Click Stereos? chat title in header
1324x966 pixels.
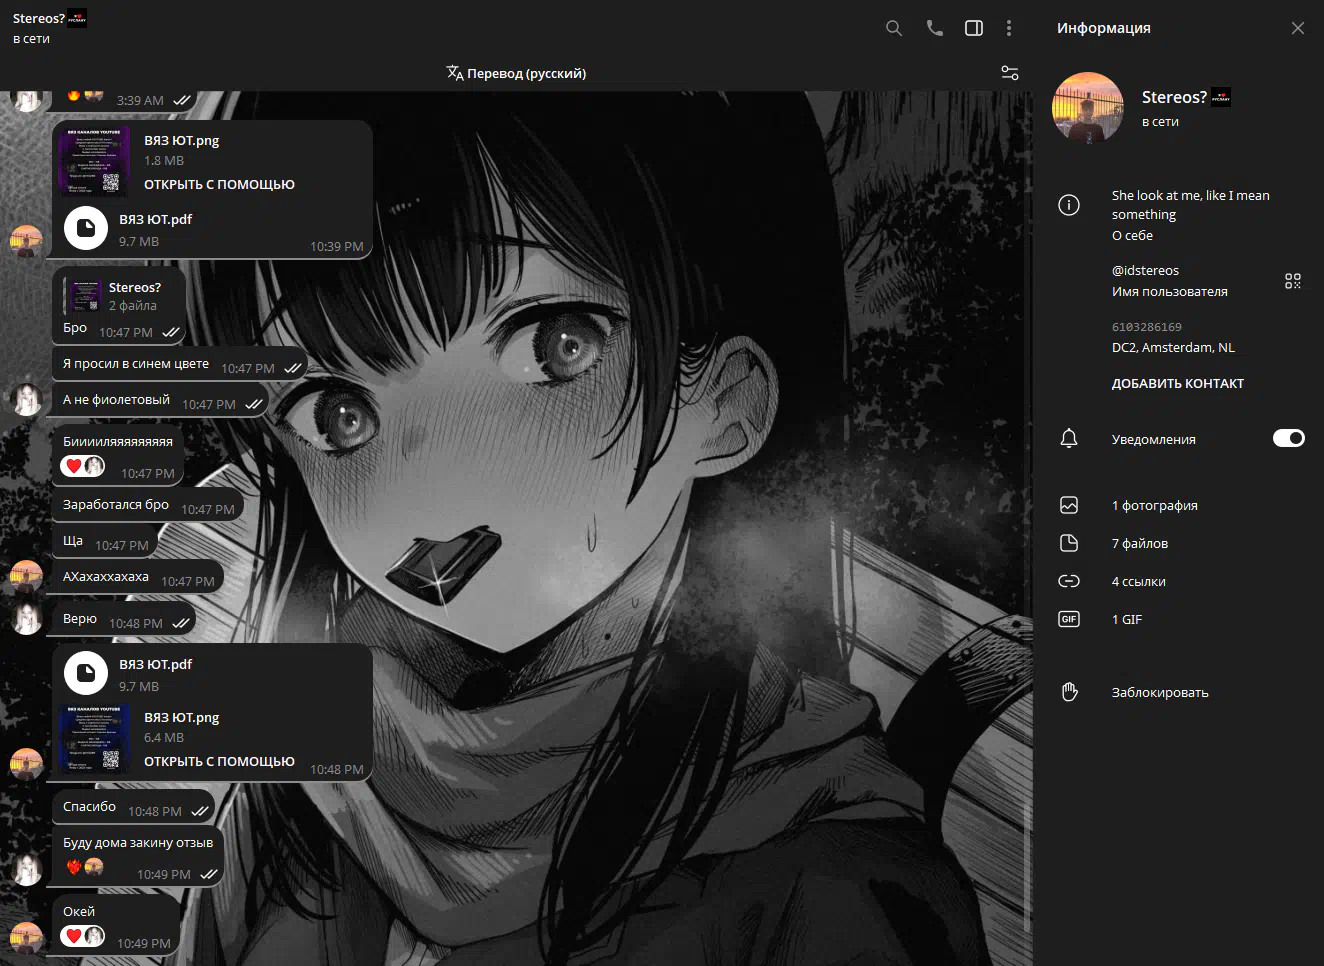(39, 18)
